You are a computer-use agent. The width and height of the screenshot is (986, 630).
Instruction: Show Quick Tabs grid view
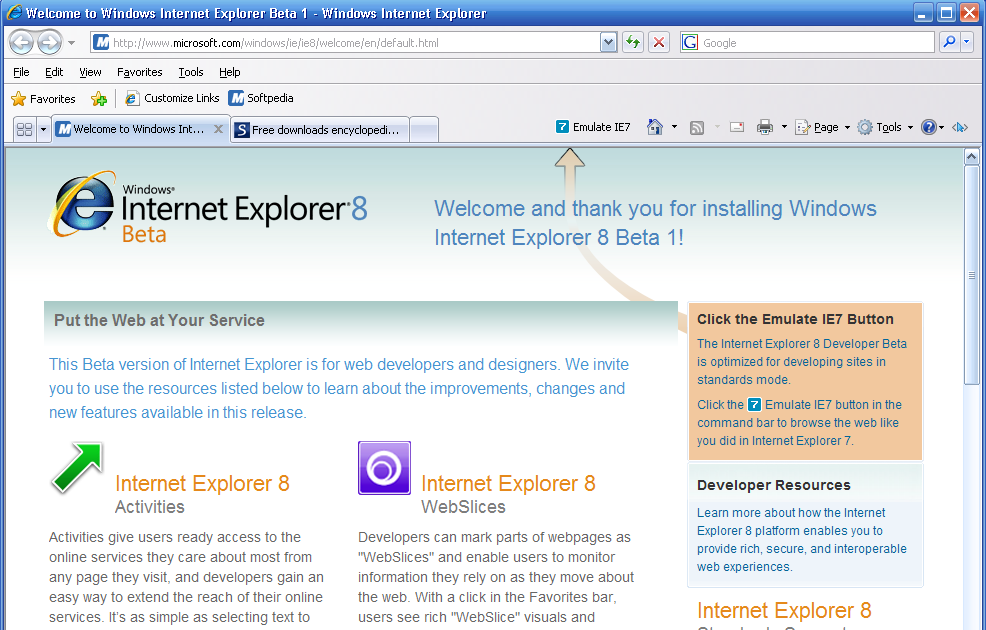pos(25,130)
